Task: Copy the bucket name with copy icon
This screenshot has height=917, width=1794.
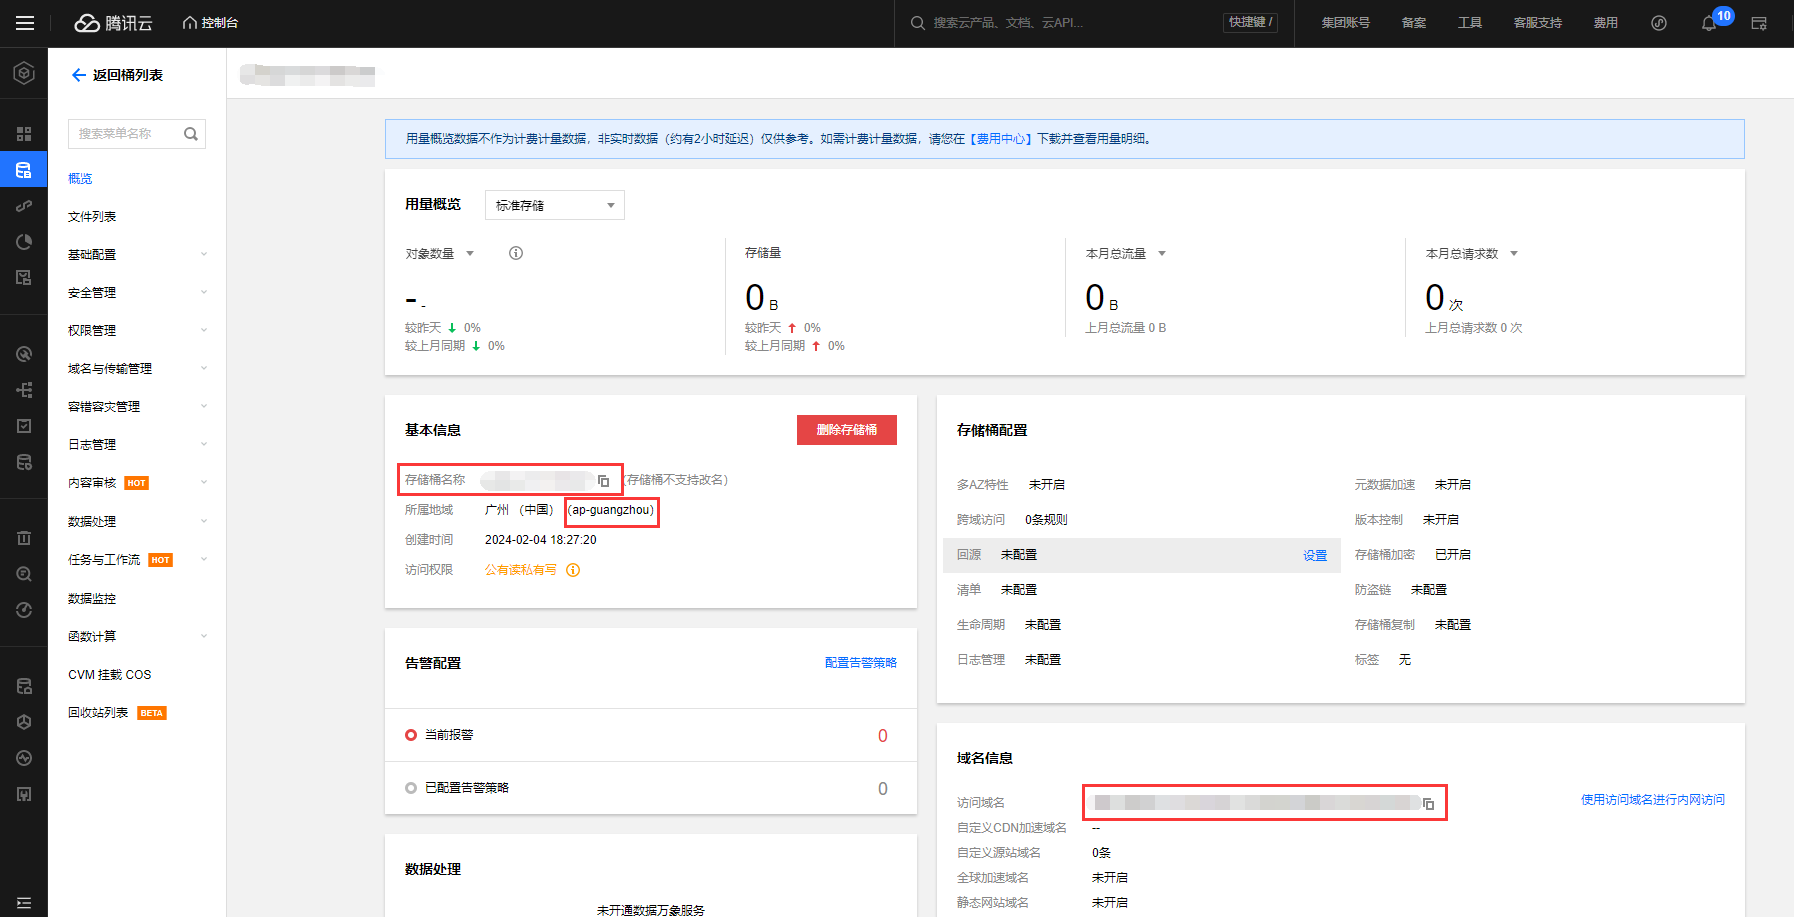Action: coord(603,481)
